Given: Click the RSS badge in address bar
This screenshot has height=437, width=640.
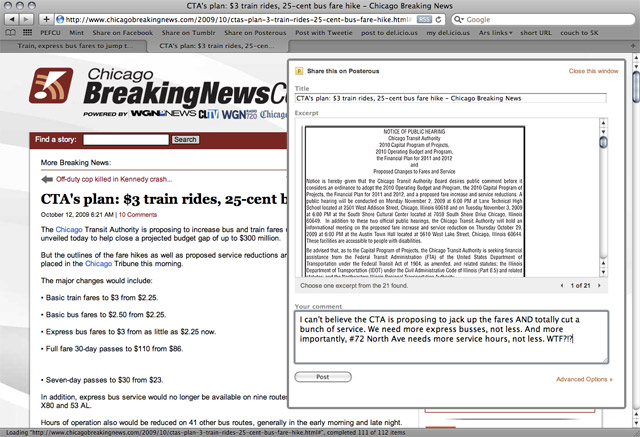Looking at the screenshot, I should [424, 19].
